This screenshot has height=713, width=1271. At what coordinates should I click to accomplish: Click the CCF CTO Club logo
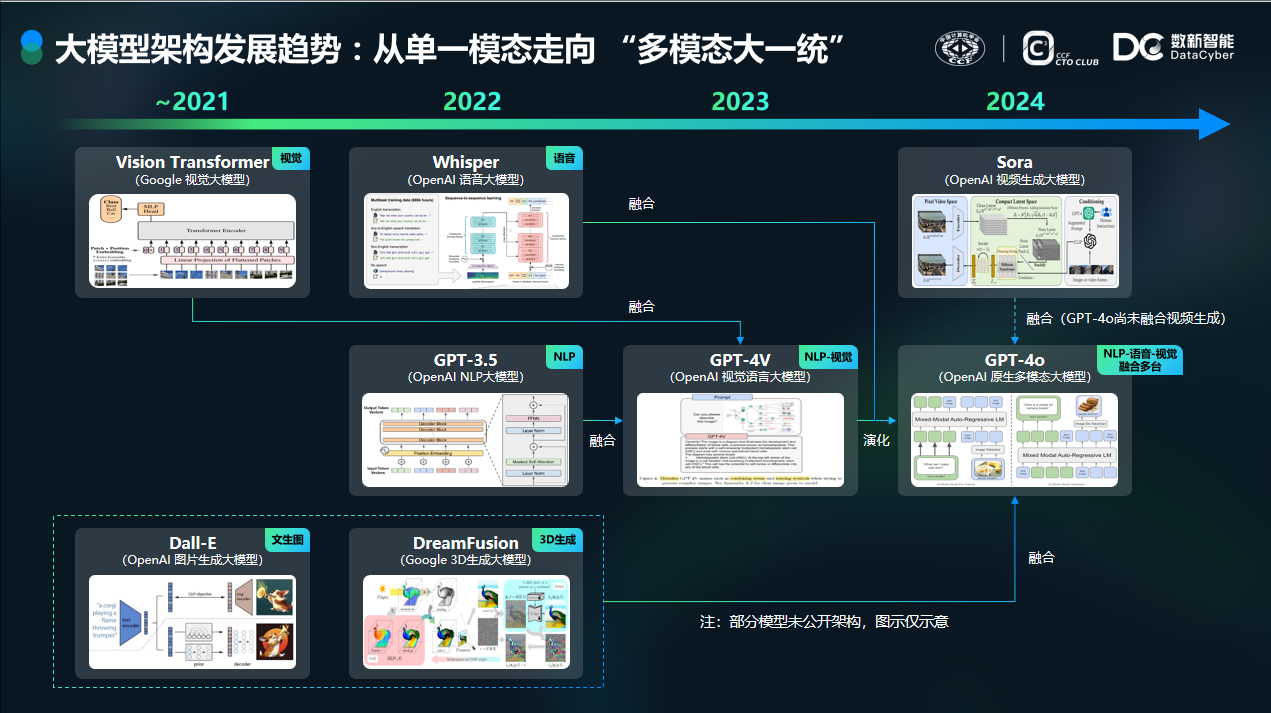[1060, 48]
